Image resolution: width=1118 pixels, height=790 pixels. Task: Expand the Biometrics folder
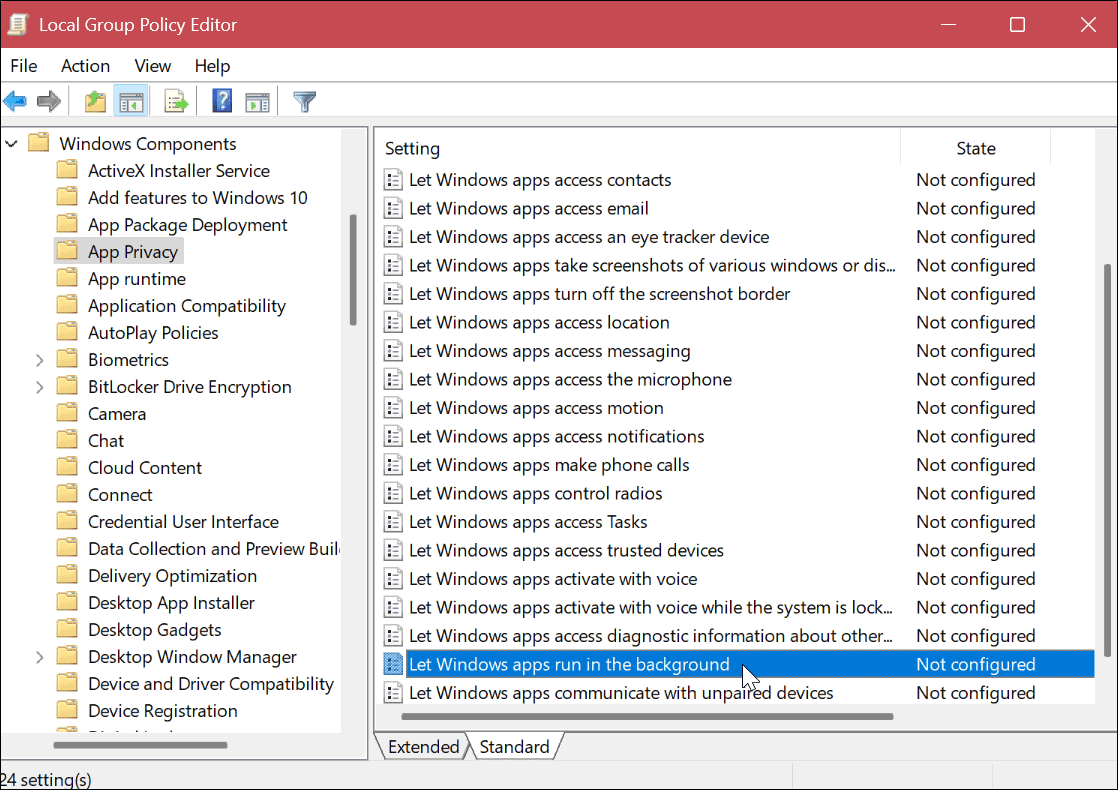point(40,360)
